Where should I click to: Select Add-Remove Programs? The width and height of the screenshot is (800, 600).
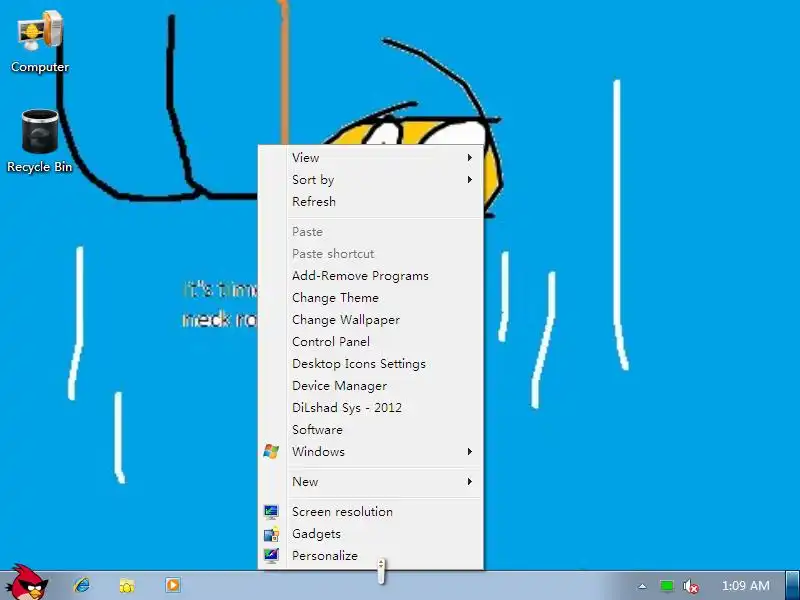click(370, 276)
